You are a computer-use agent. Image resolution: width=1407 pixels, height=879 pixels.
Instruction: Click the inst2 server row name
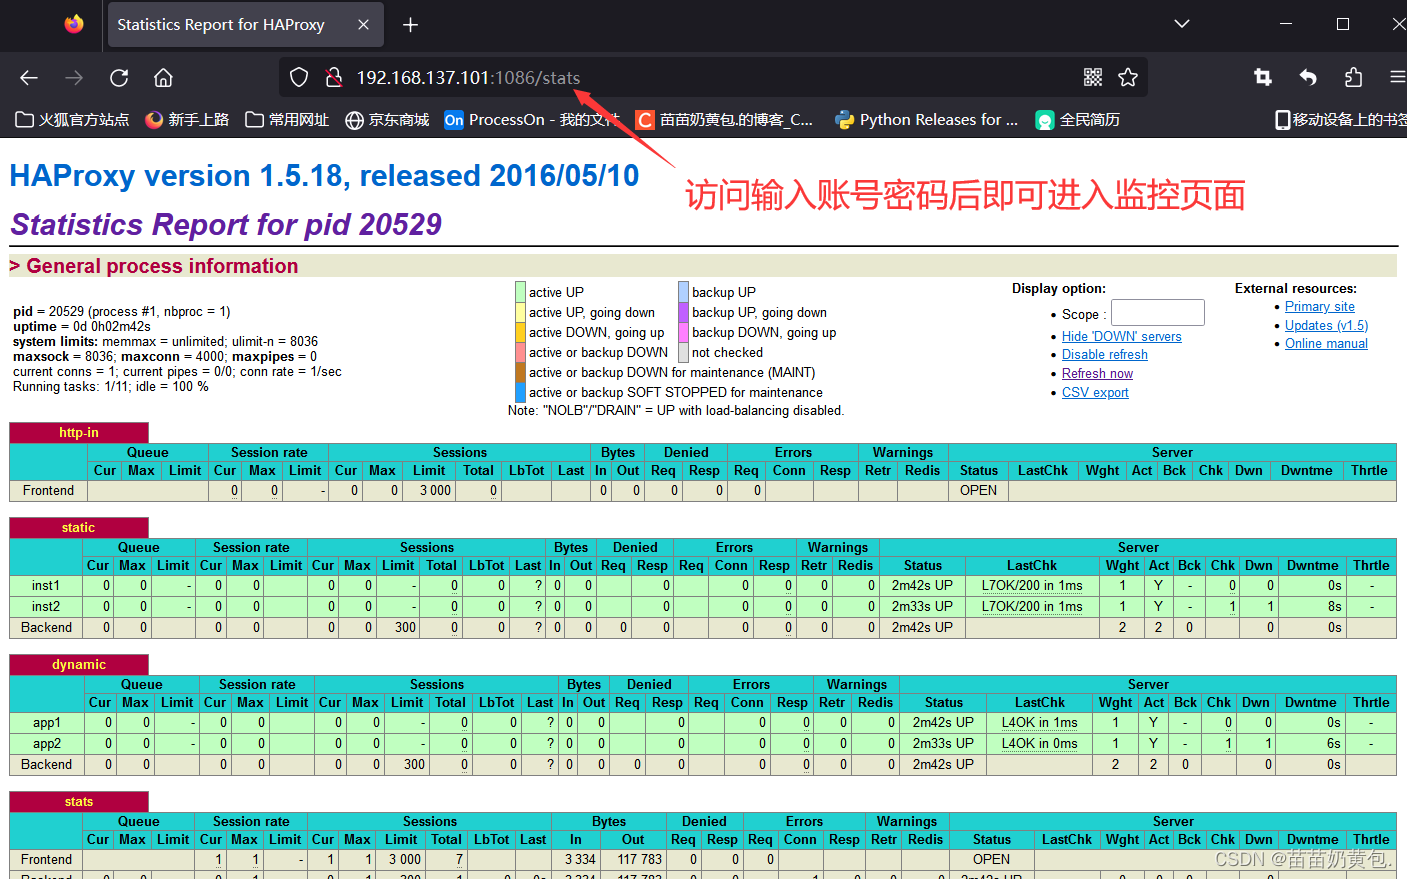46,607
